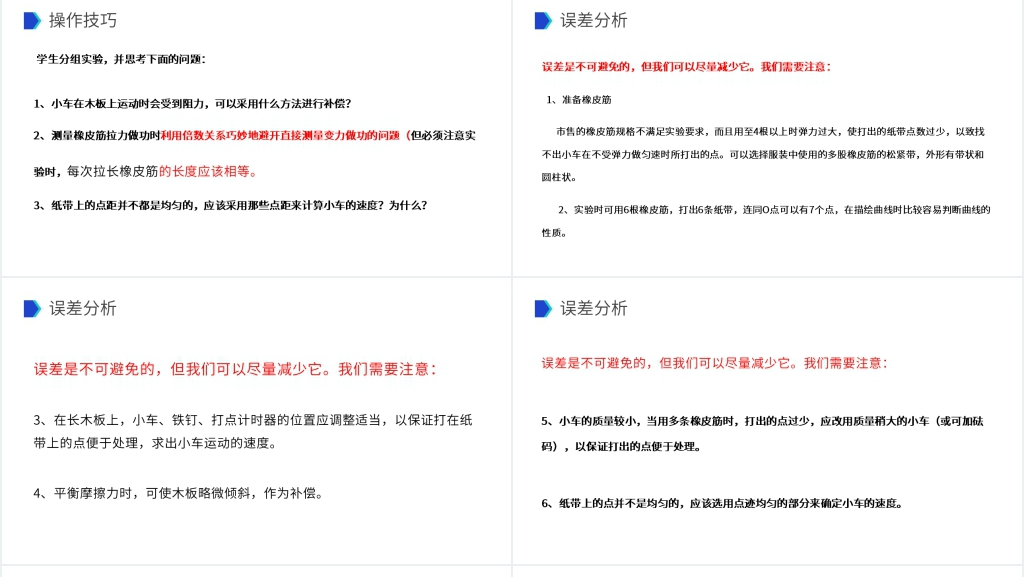This screenshot has width=1024, height=577.
Task: Click the subheading 1、准备橡皮筋
Action: coord(579,100)
